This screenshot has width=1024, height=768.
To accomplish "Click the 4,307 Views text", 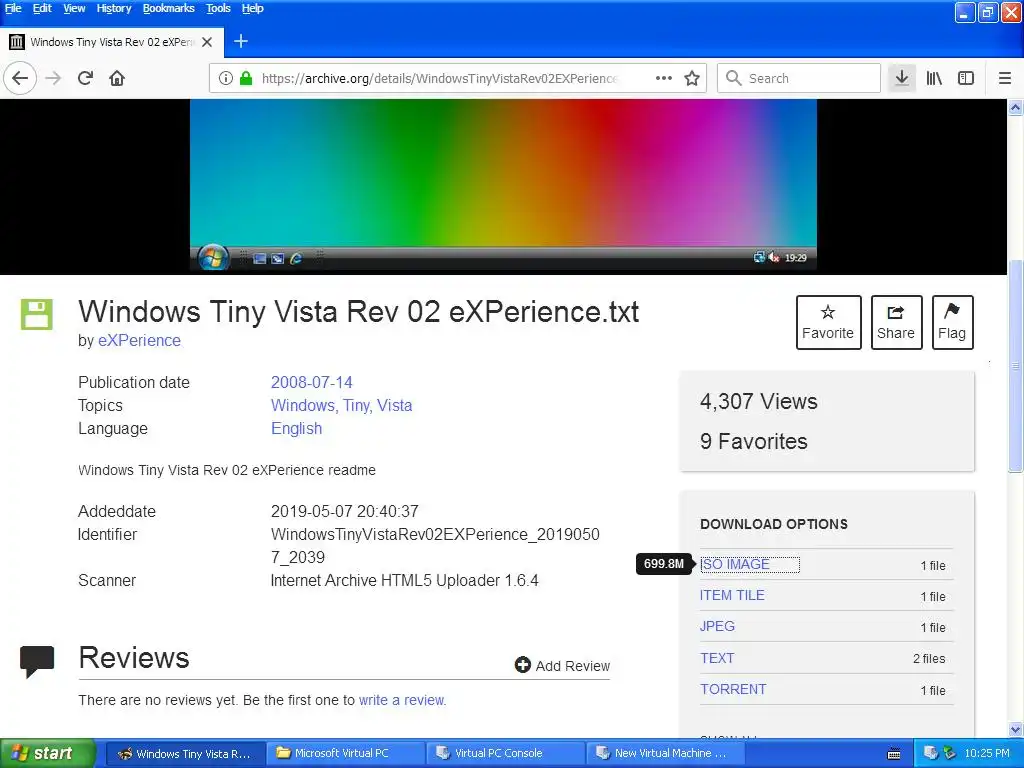I will tap(758, 402).
